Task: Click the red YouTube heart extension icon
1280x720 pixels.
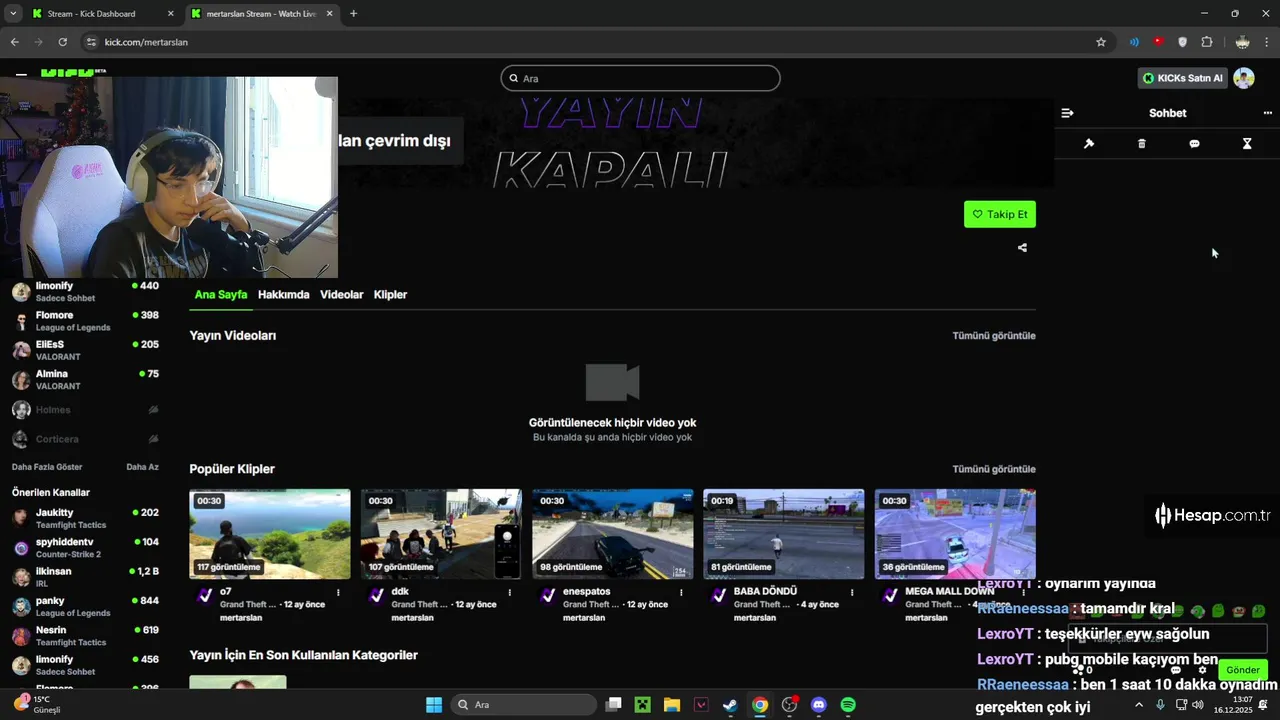Action: pyautogui.click(x=1158, y=42)
